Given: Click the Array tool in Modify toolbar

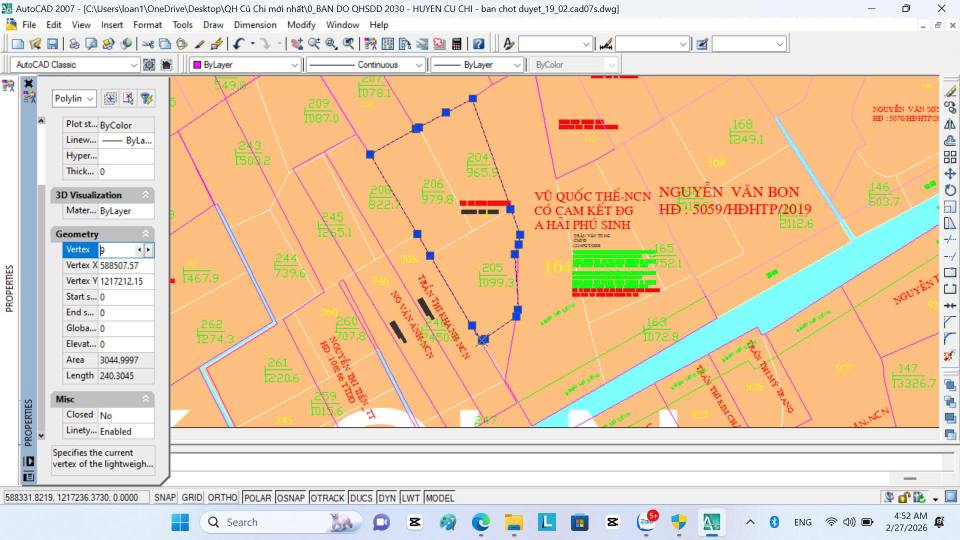Looking at the screenshot, I should point(950,157).
